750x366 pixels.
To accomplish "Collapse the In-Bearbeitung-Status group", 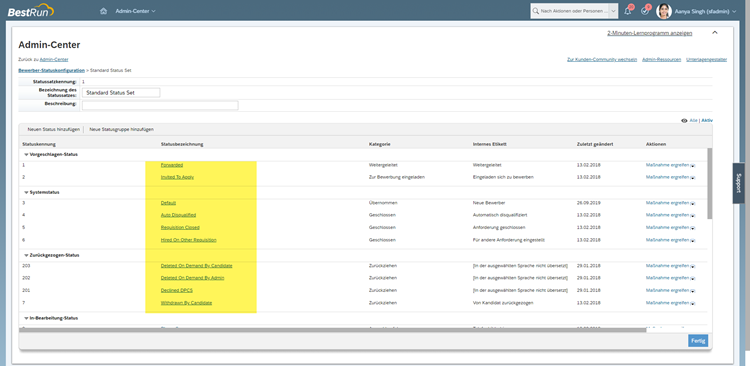I will point(26,318).
